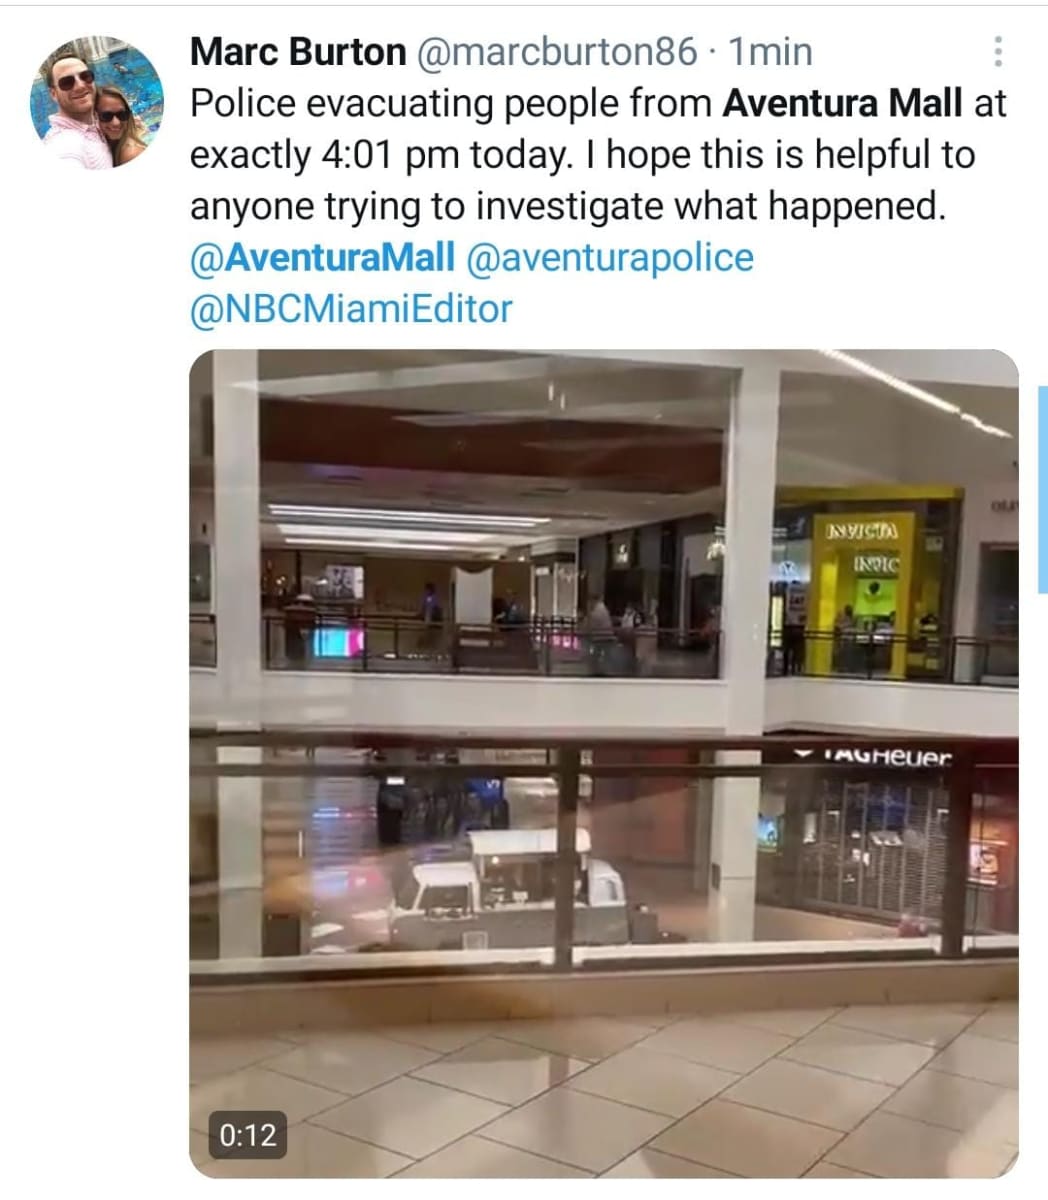Image resolution: width=1048 pixels, height=1200 pixels.
Task: Open the tweet's three-dot overflow menu
Action: [998, 51]
